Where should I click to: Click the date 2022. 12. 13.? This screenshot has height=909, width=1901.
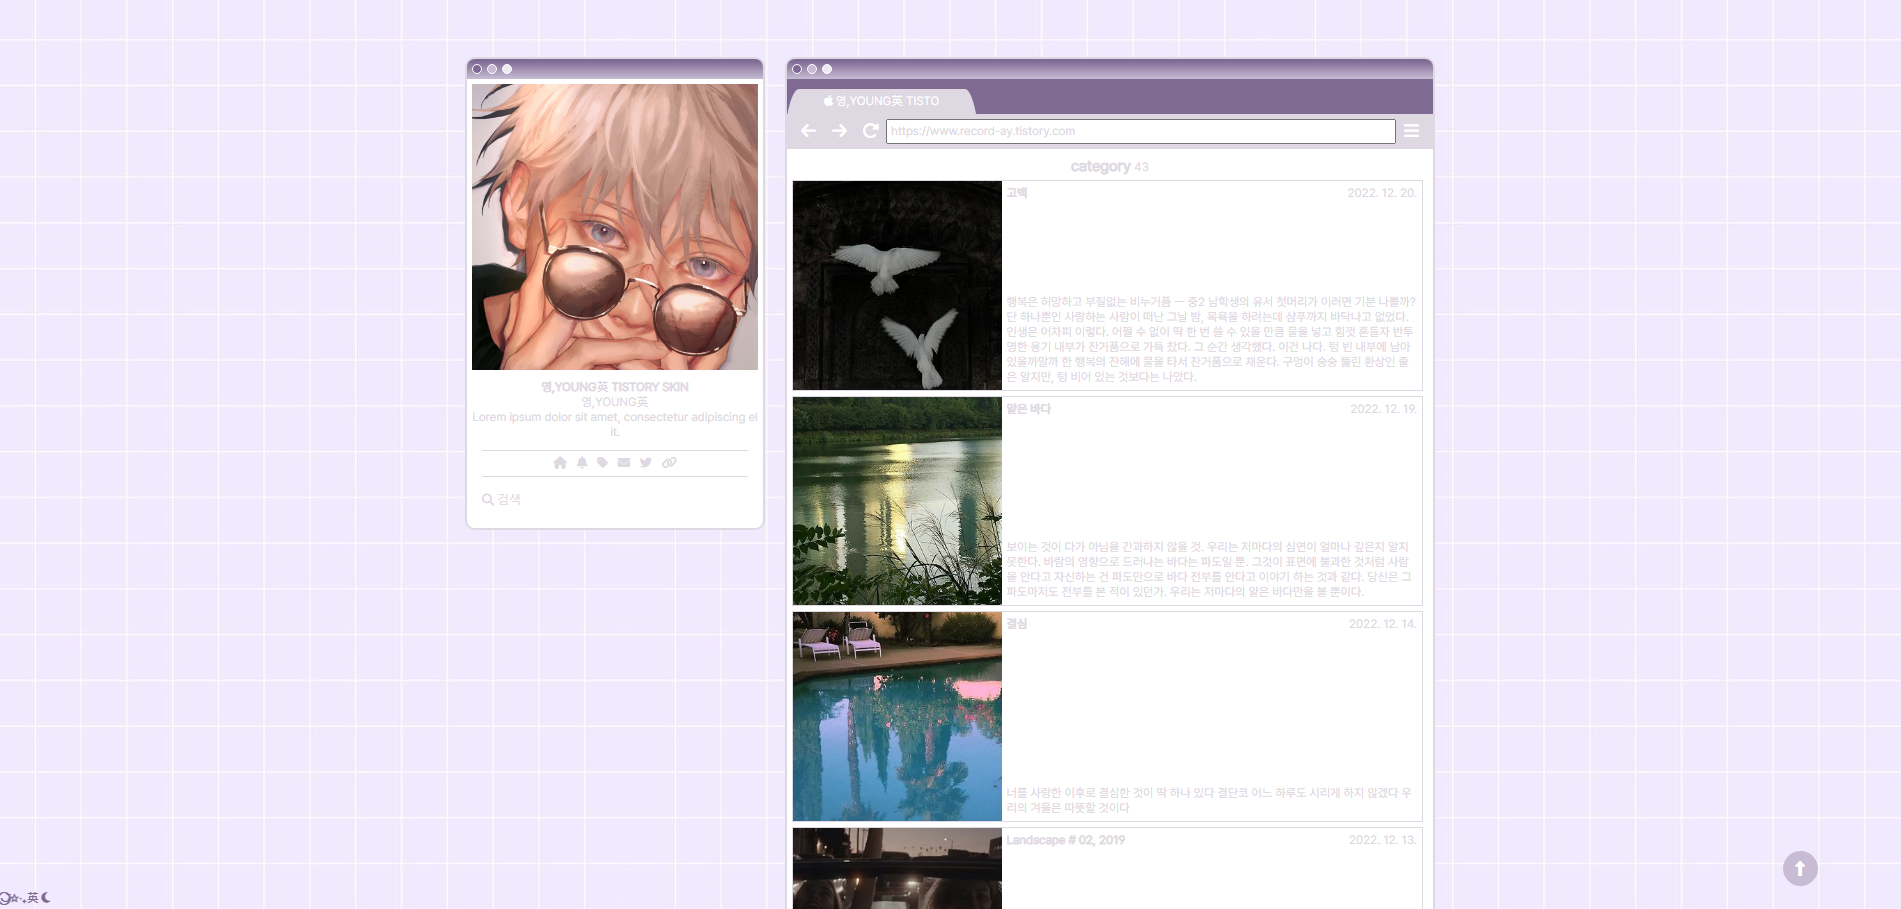(1383, 840)
